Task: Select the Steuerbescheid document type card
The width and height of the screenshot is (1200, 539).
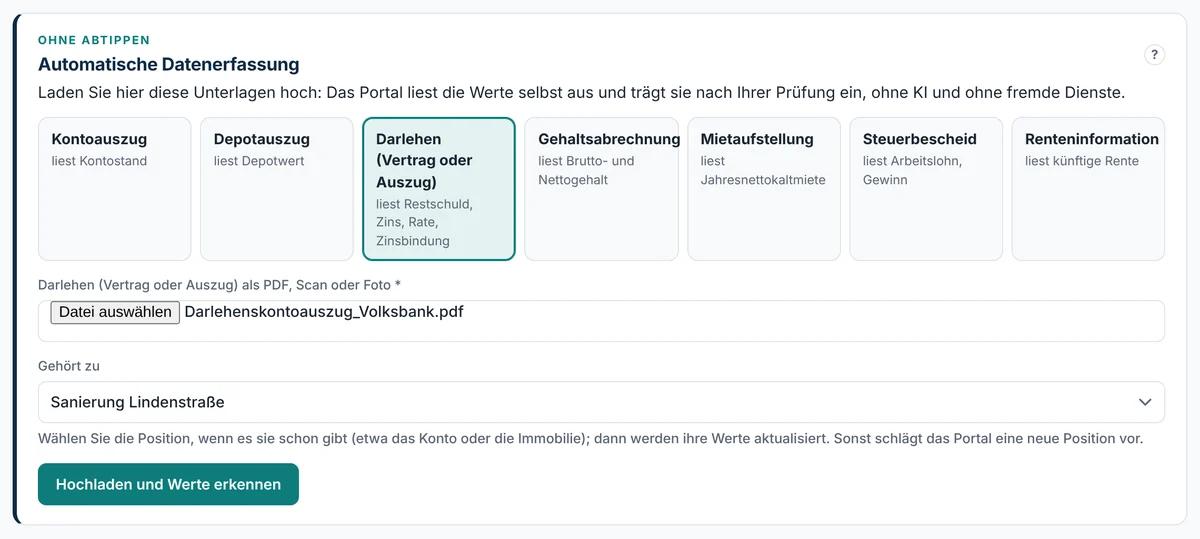Action: pos(926,189)
